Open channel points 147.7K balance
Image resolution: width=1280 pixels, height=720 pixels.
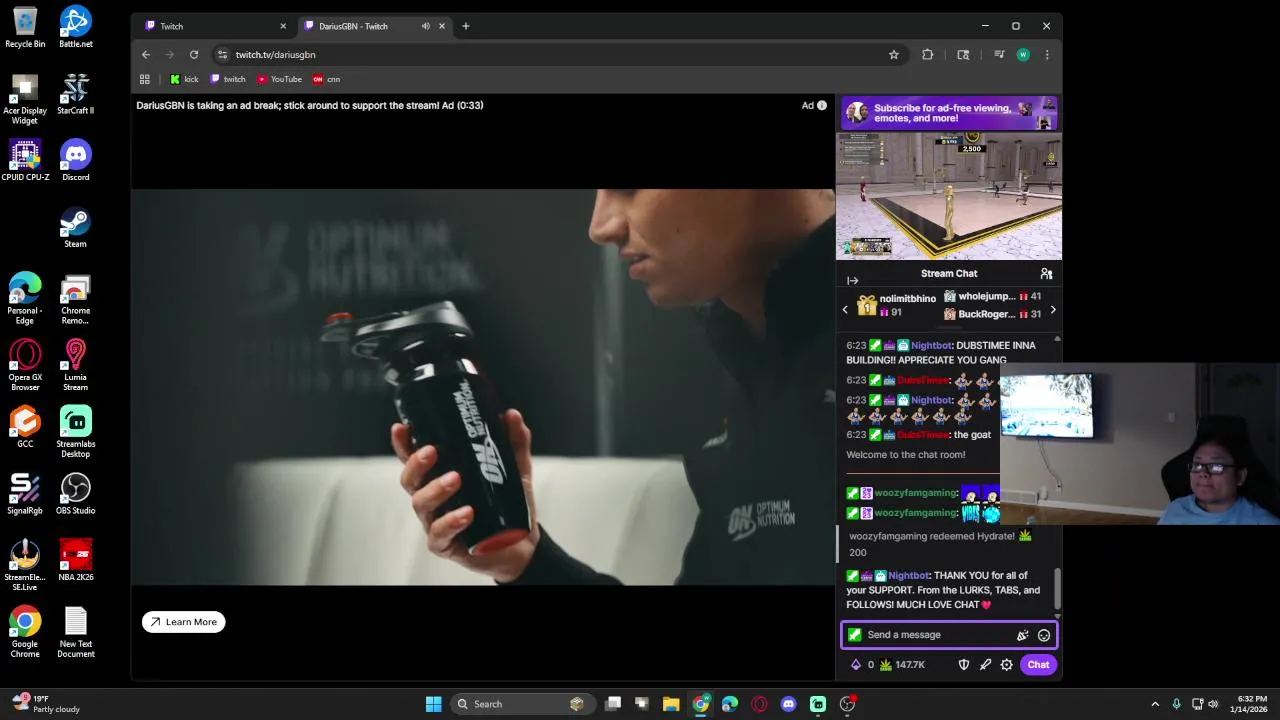point(902,665)
